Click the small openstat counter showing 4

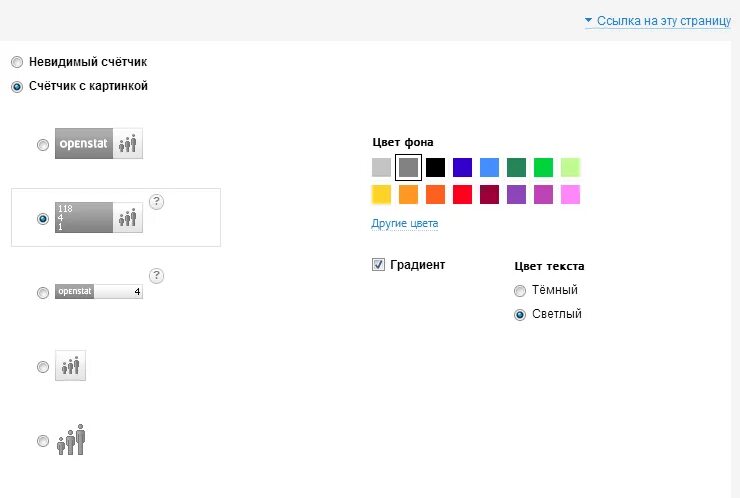[x=98, y=292]
